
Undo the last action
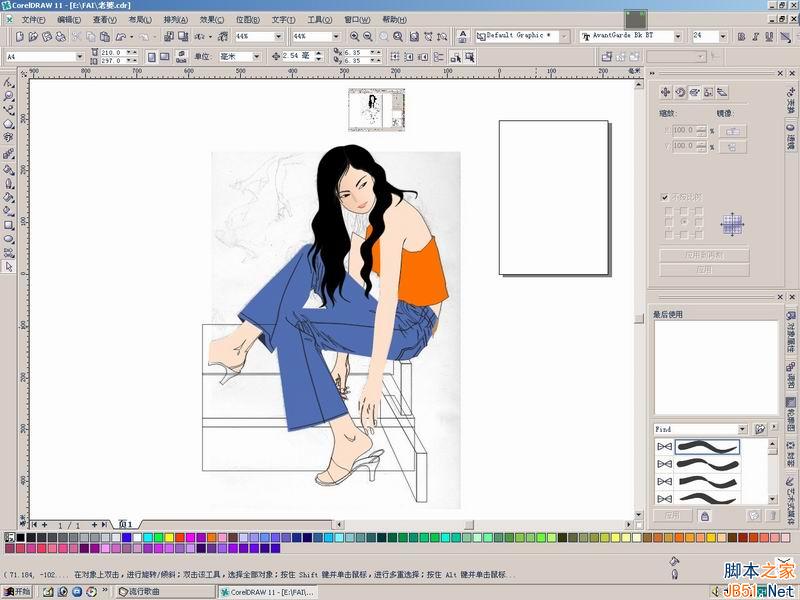(x=121, y=36)
